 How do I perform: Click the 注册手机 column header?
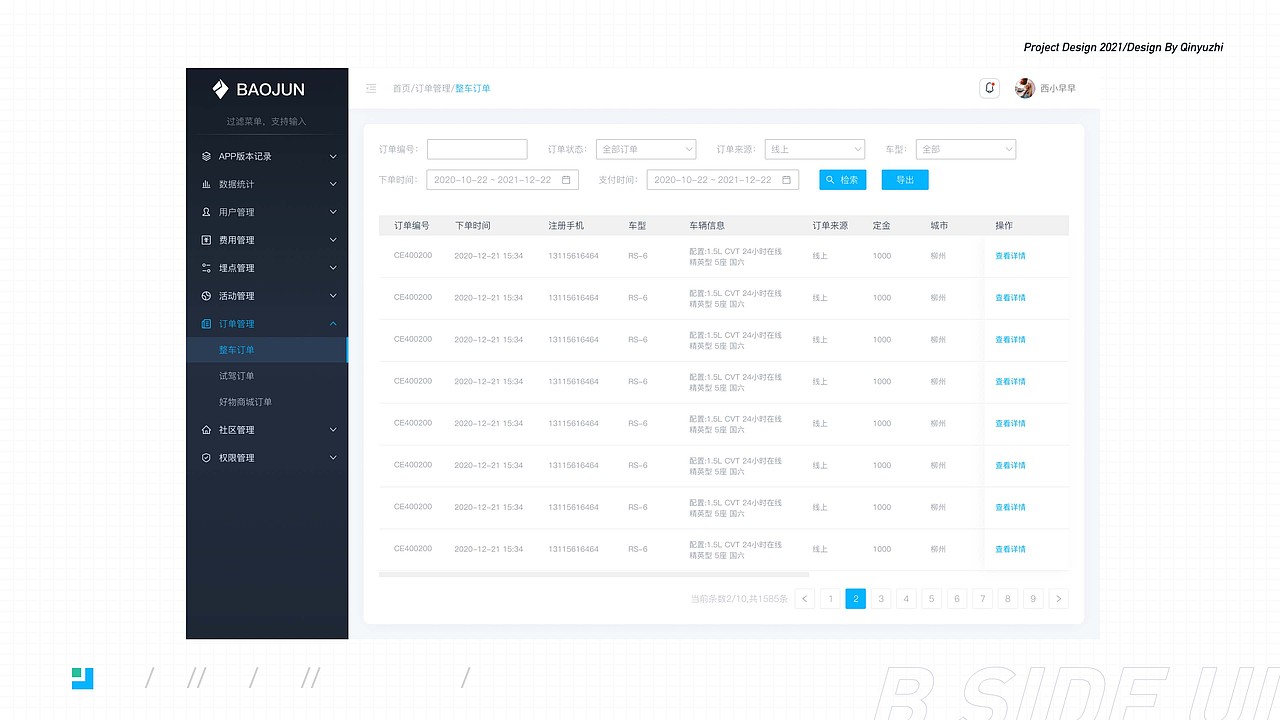coord(566,226)
